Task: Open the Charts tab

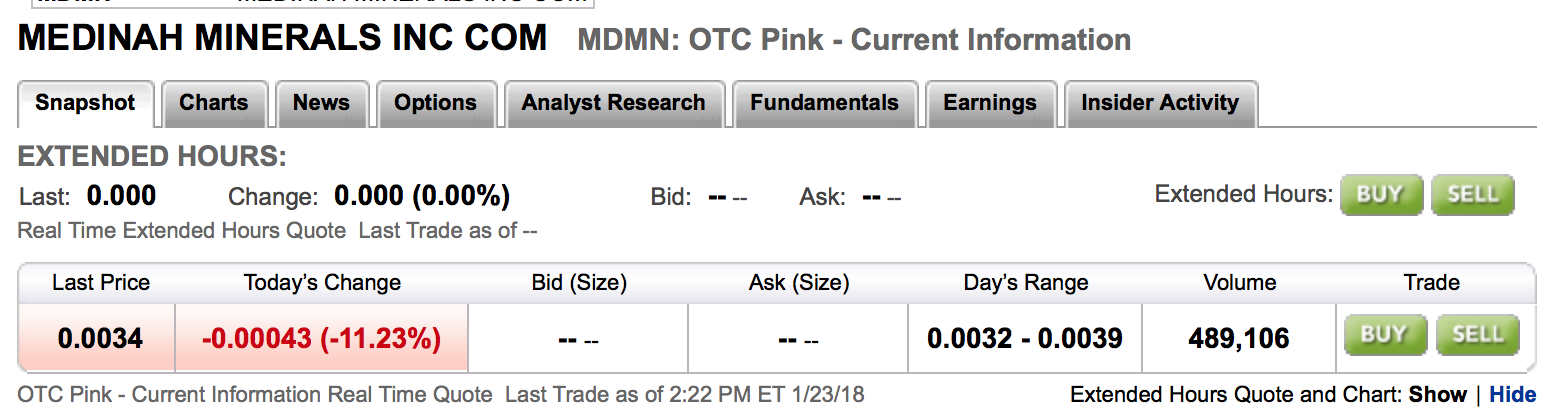Action: tap(213, 103)
